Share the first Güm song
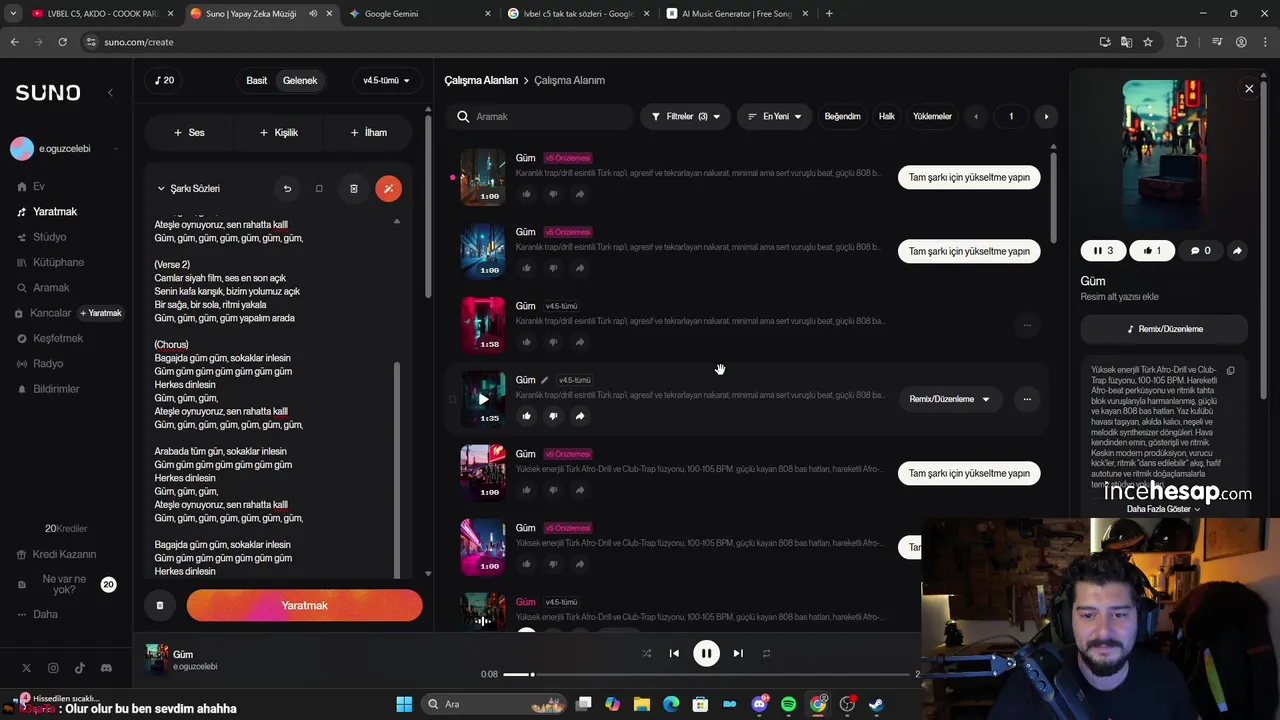The image size is (1280, 720). (x=580, y=194)
